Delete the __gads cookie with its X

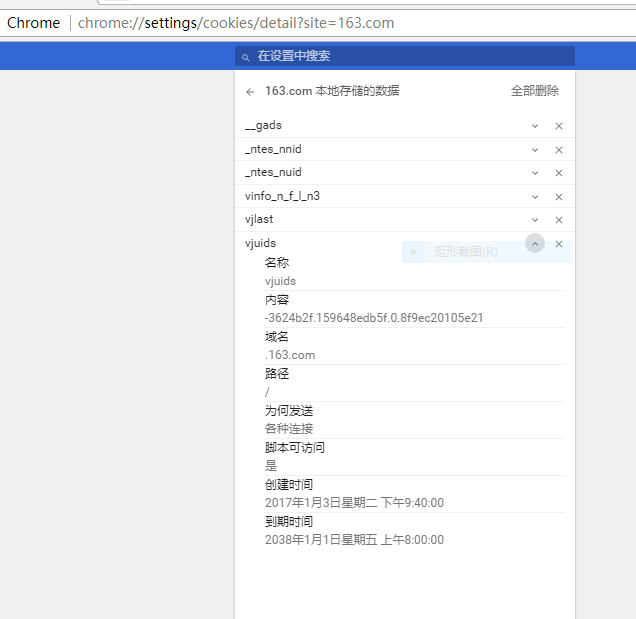click(559, 126)
